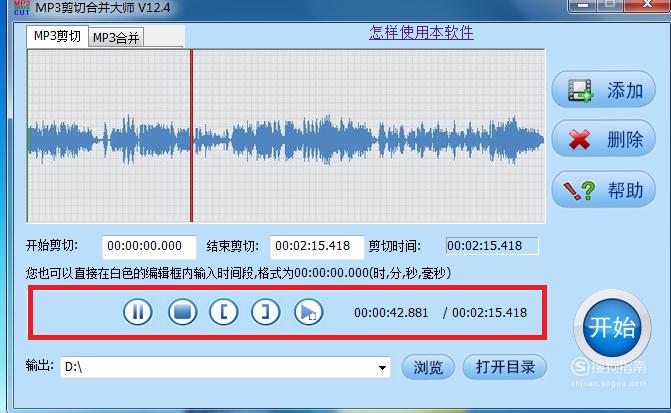Click the current time 00:00:42.881 readout
671x413 pixels.
click(391, 313)
